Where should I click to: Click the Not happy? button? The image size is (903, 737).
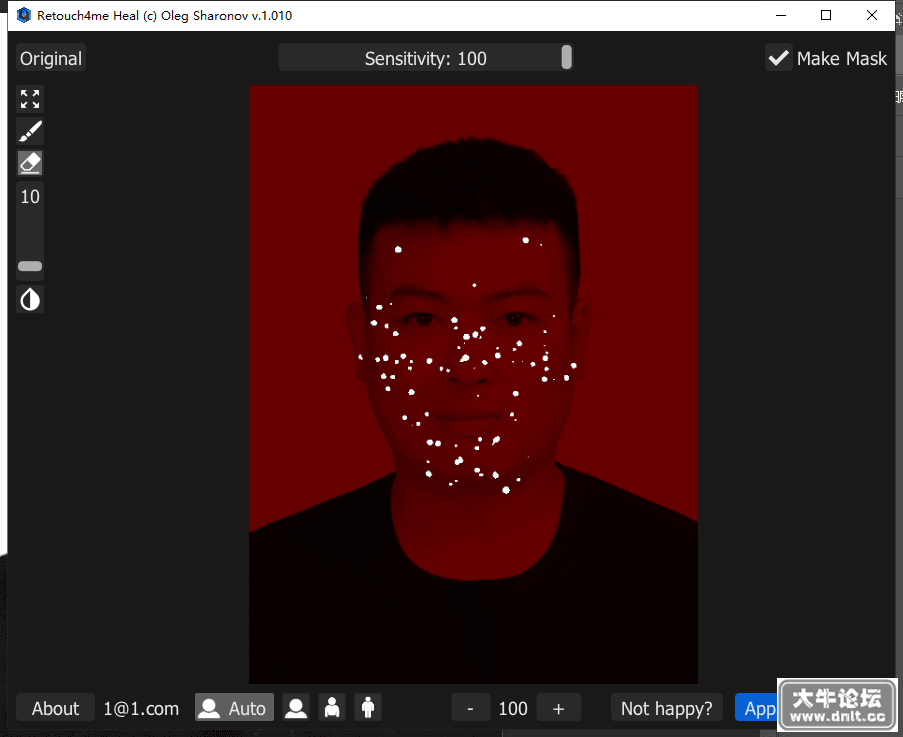pyautogui.click(x=666, y=708)
